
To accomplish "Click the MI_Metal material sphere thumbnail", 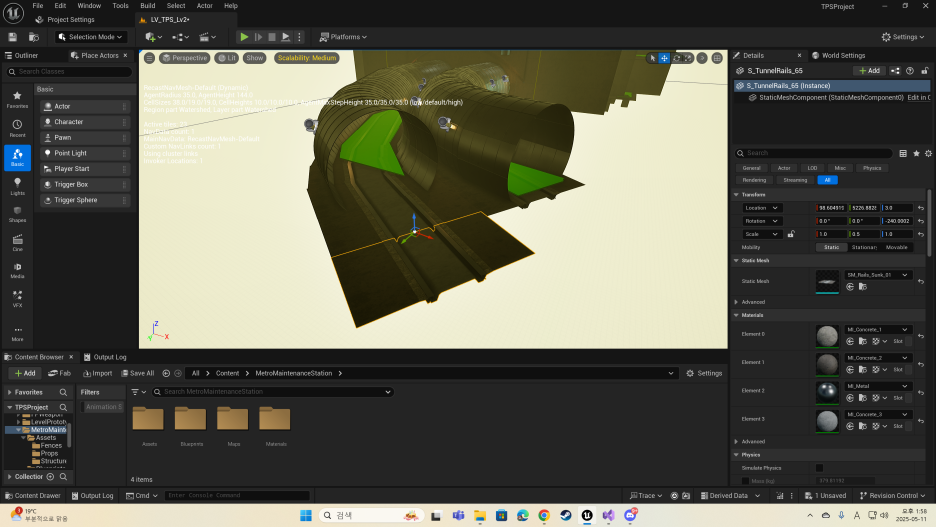I will pyautogui.click(x=827, y=392).
